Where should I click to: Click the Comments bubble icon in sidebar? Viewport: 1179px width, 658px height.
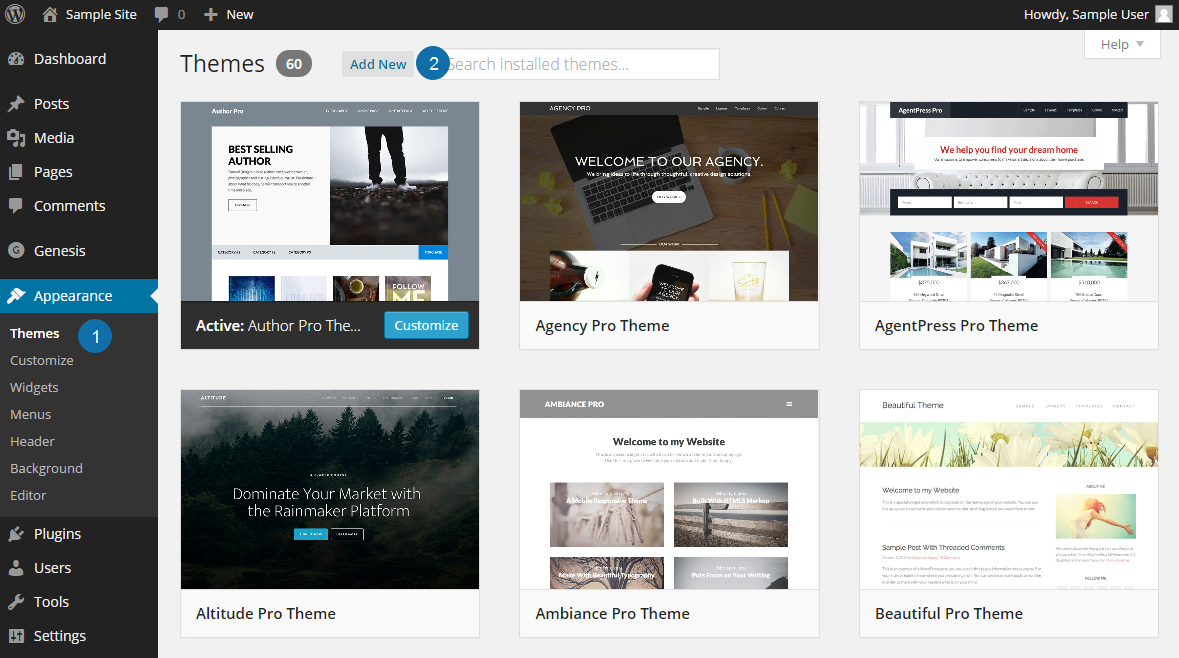16,205
